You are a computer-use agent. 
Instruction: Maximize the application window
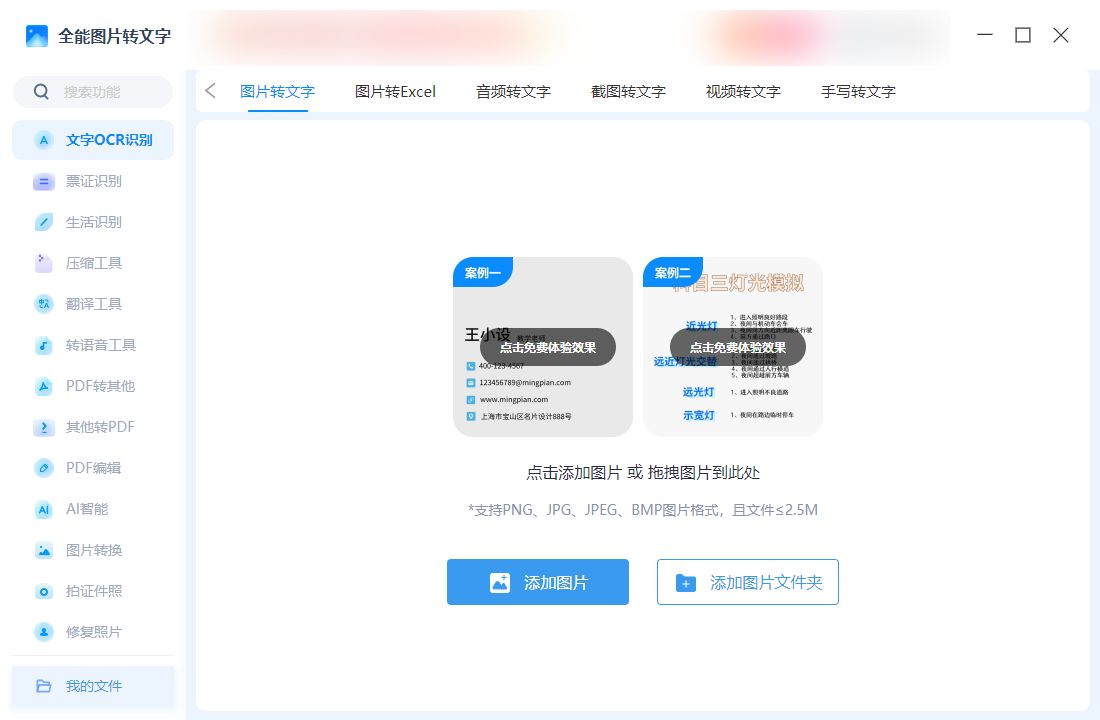(x=1023, y=35)
